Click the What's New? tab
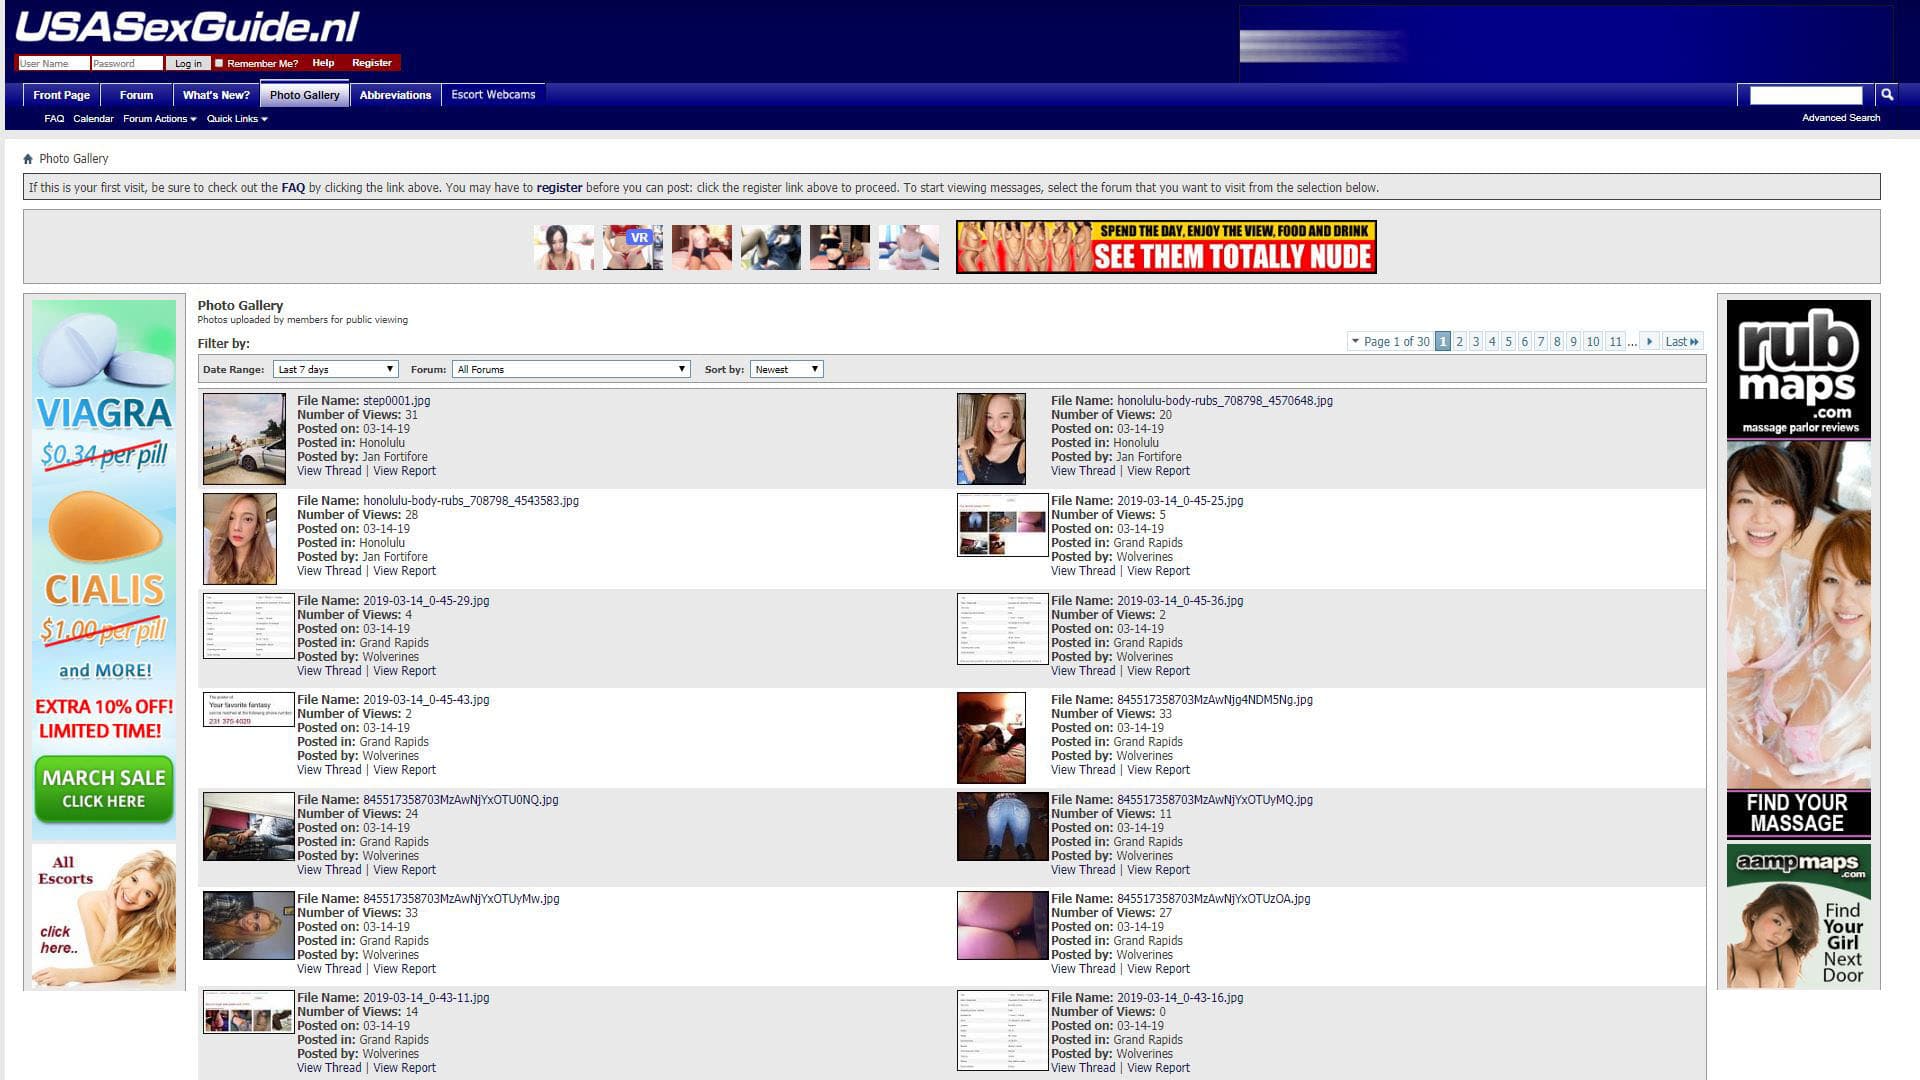The height and width of the screenshot is (1080, 1920). coord(216,95)
